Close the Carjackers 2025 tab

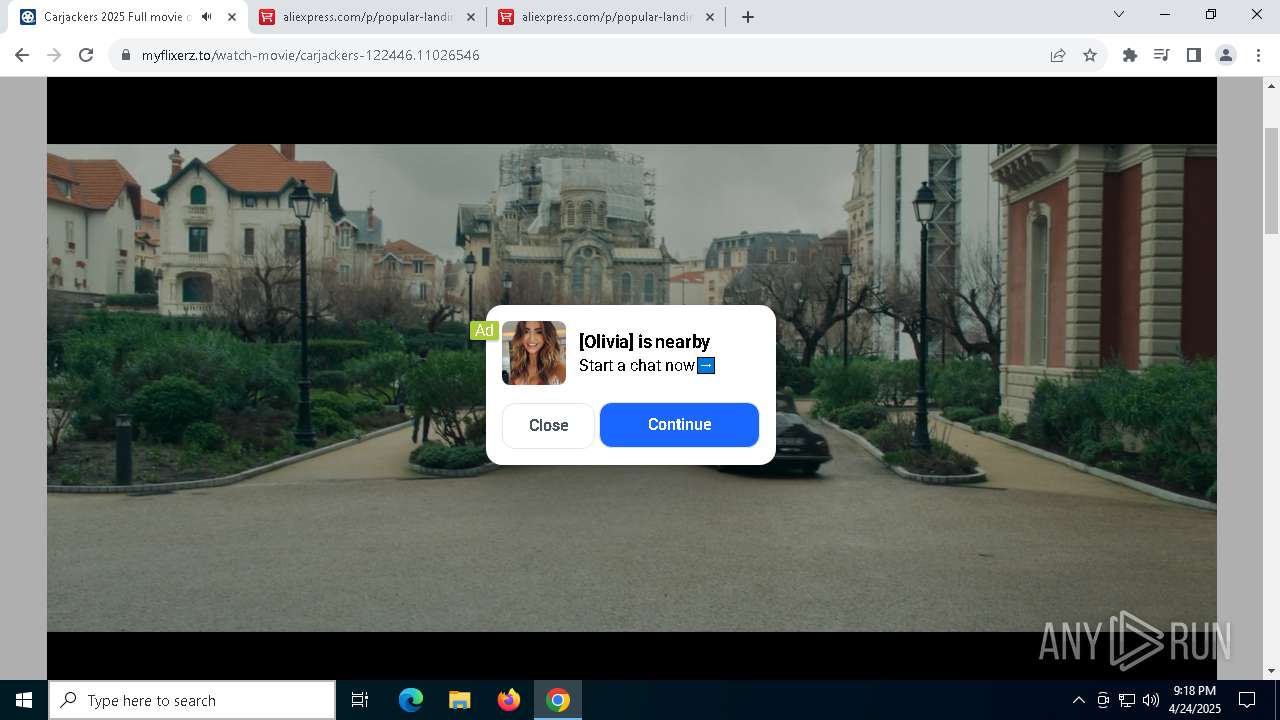pos(232,17)
